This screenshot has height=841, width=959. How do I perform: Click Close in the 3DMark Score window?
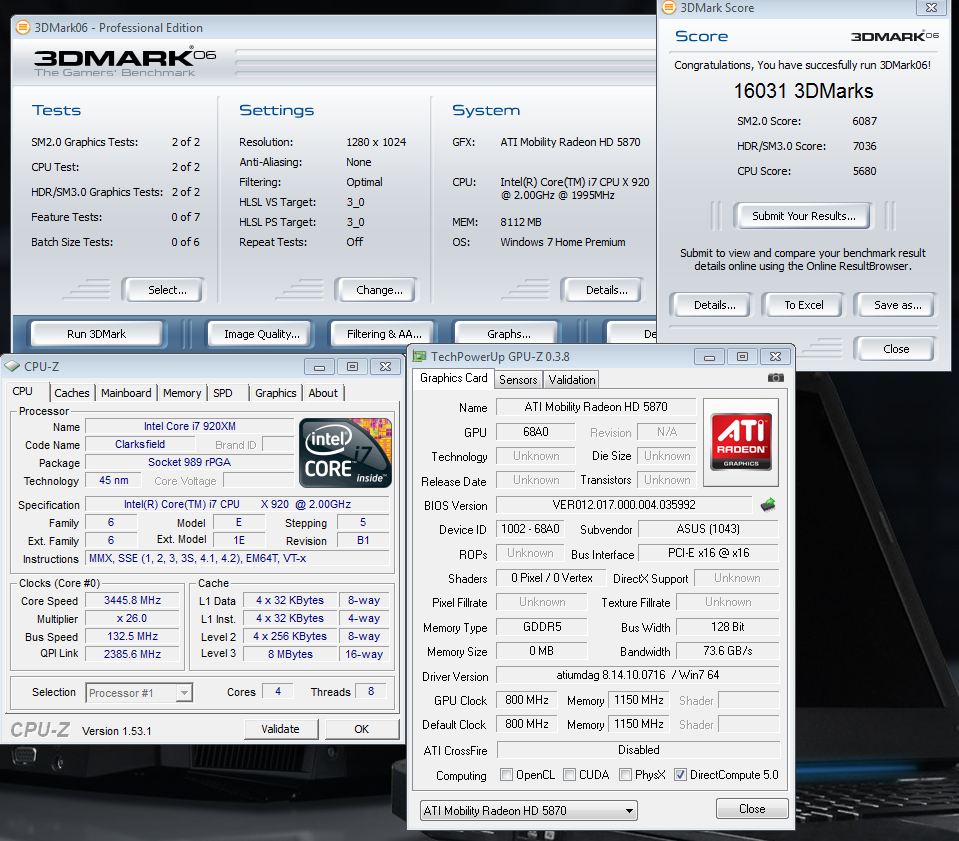(894, 349)
